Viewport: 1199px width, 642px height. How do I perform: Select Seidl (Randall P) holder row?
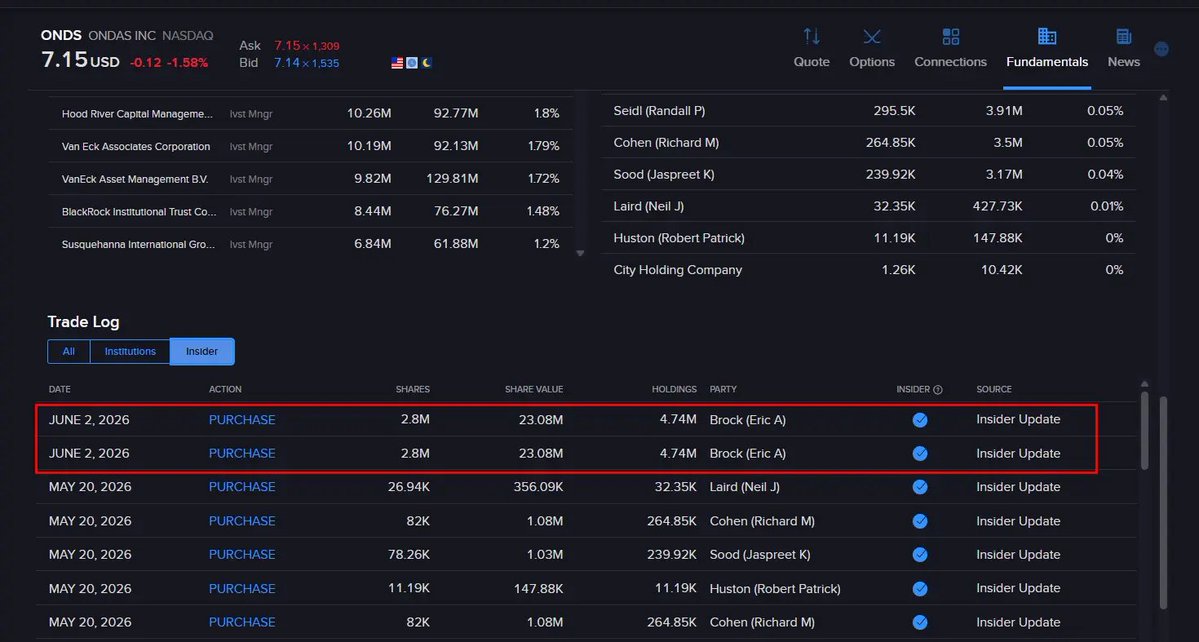tap(868, 111)
